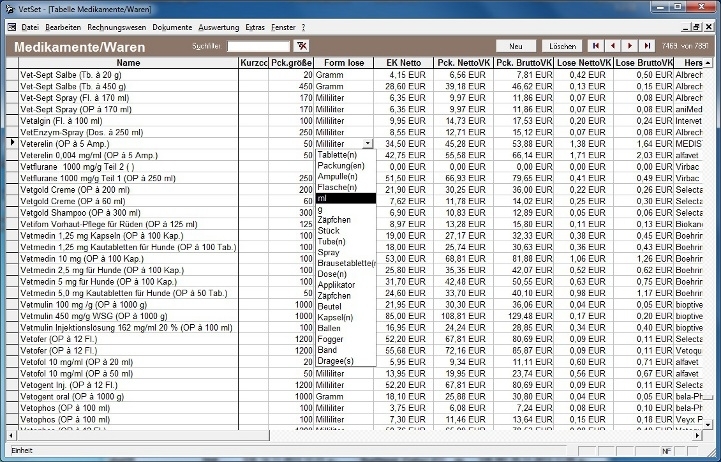The width and height of the screenshot is (721, 462).
Task: Toggle the Form lose dropdown arrow for Veterelin
Action: 367,143
